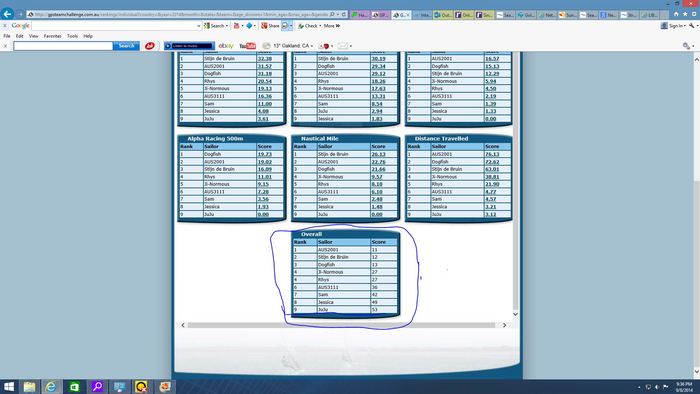This screenshot has height=394, width=700.
Task: Go back with the browser back arrow
Action: click(x=7, y=14)
